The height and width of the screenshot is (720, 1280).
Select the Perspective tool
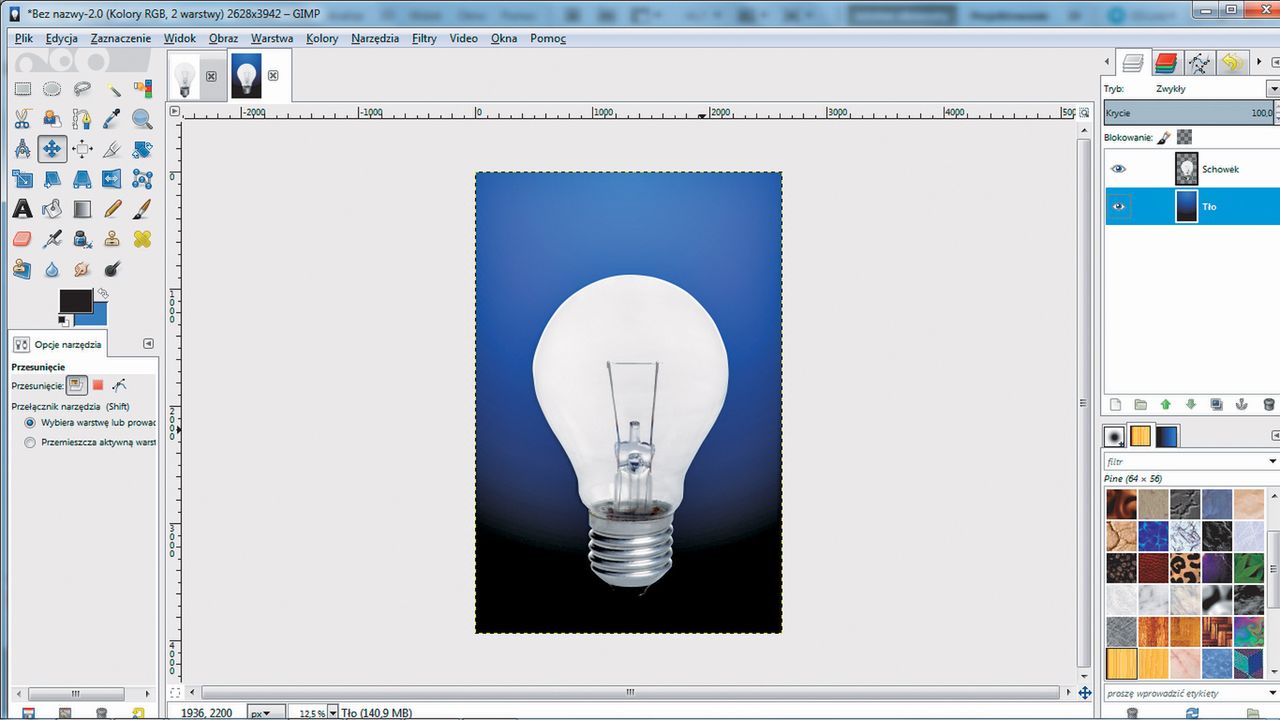click(x=82, y=180)
